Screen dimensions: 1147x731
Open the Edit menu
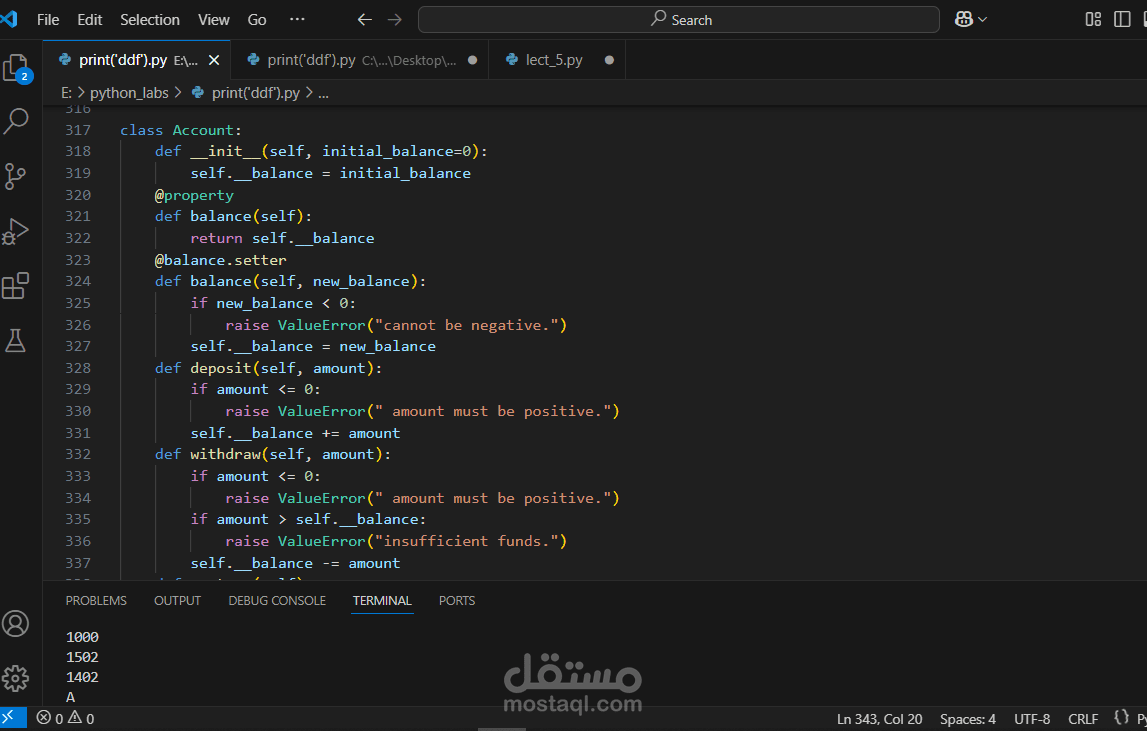(89, 20)
